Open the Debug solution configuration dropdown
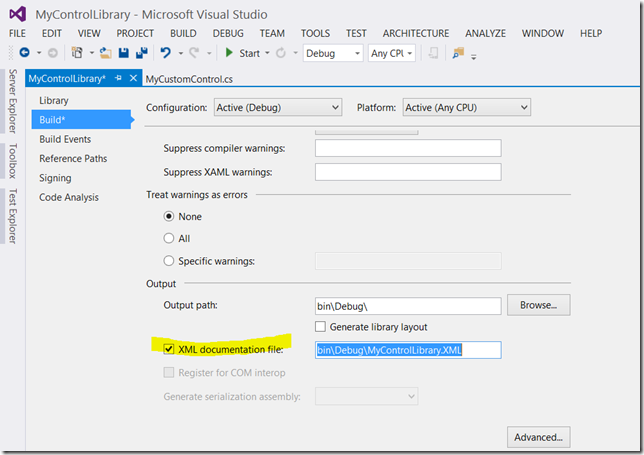644x455 pixels. [x=333, y=53]
